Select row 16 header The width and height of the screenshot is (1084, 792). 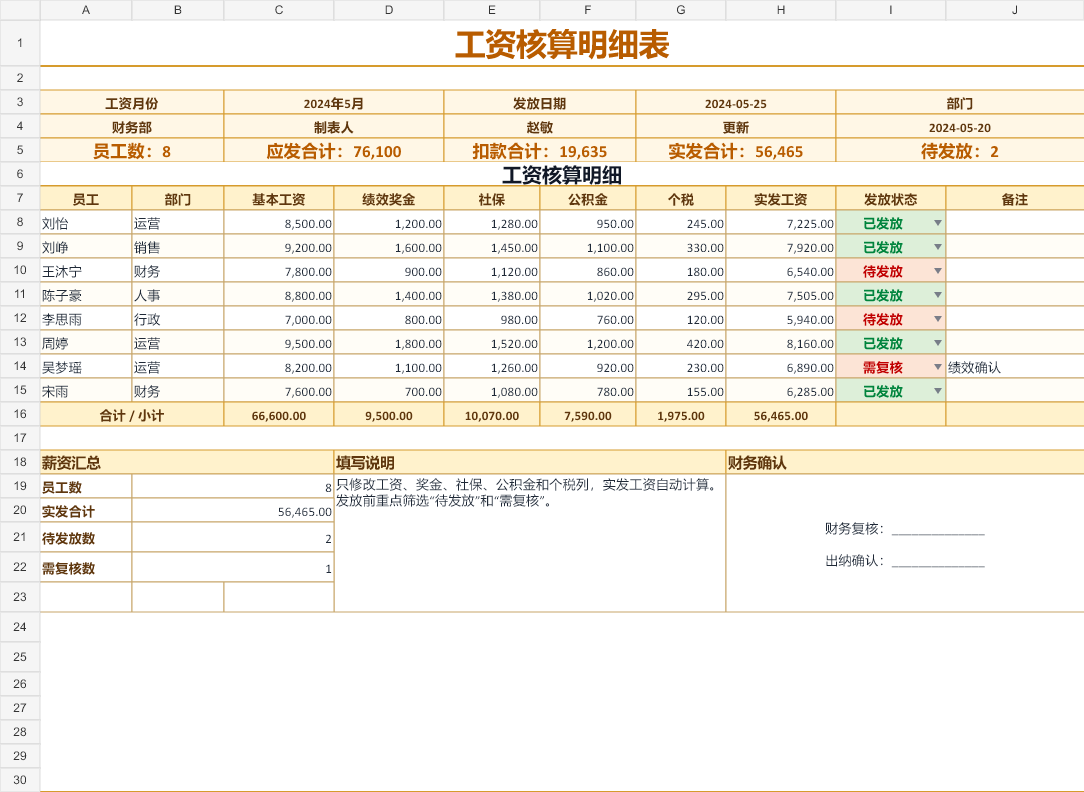pos(20,414)
